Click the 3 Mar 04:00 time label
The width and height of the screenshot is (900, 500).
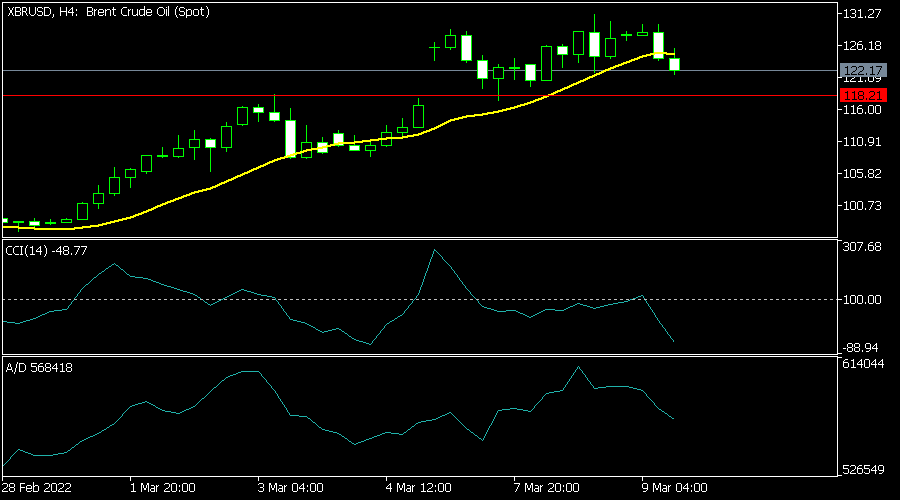pyautogui.click(x=290, y=488)
